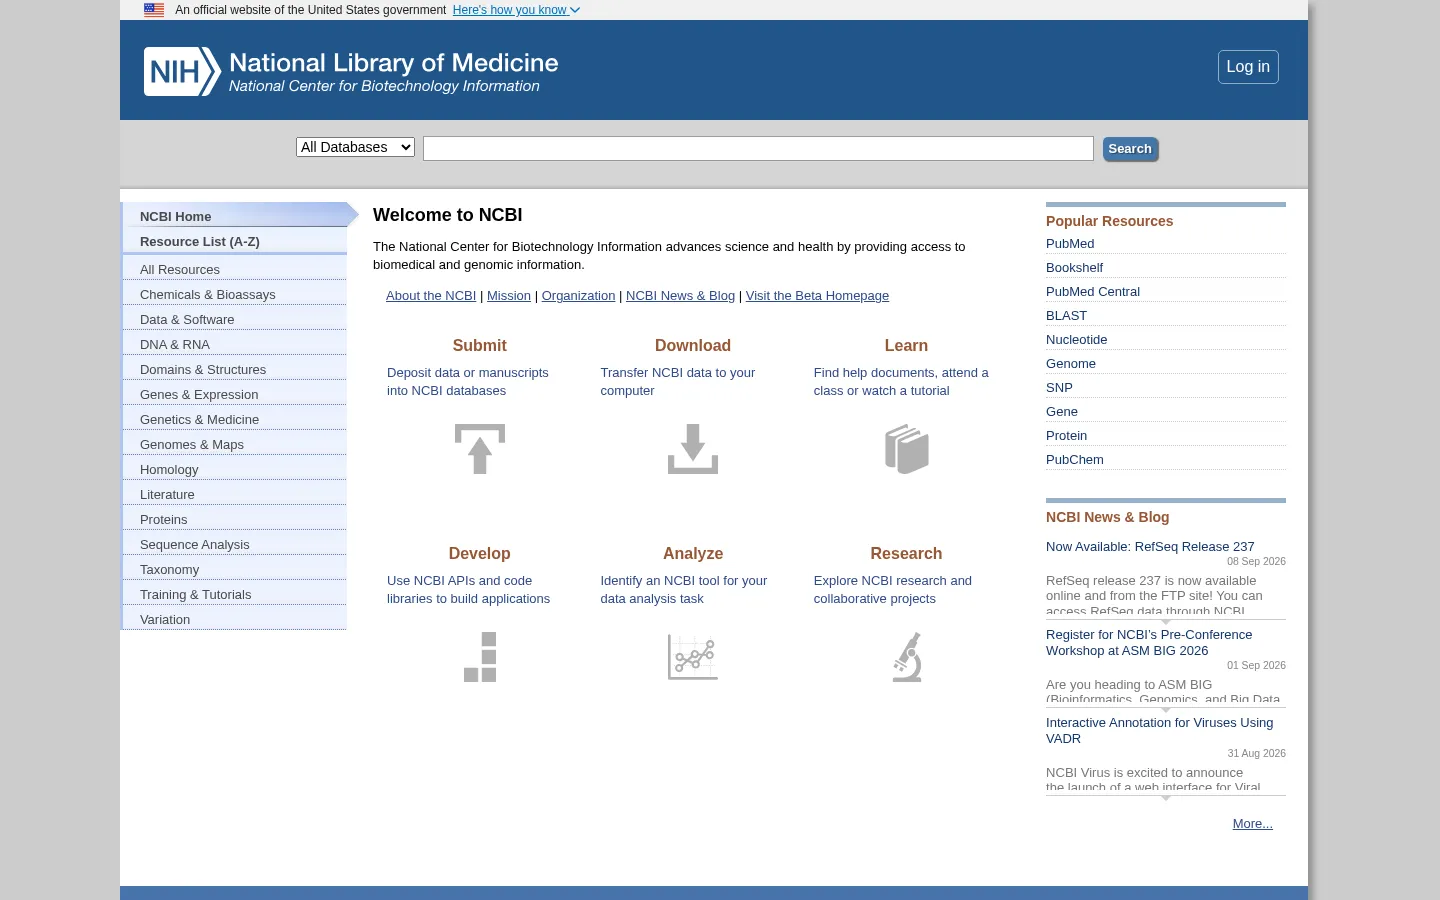Click the Log in button
The image size is (1440, 900).
(1248, 67)
